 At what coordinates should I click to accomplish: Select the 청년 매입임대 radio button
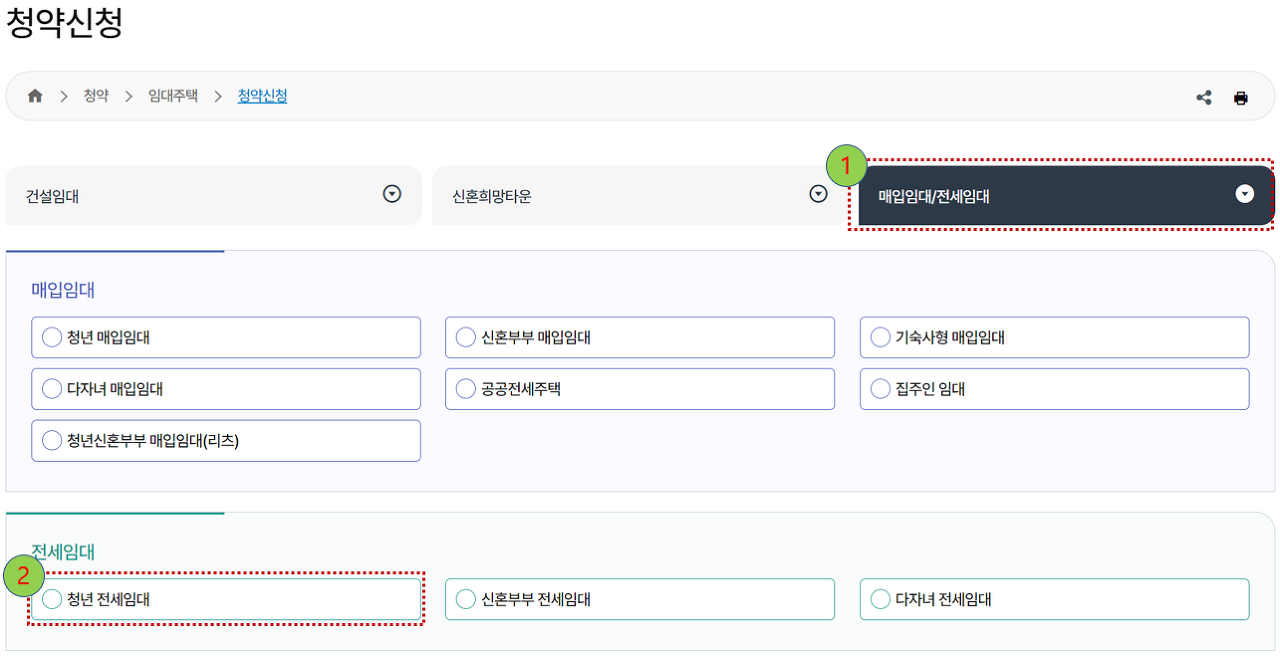click(51, 337)
